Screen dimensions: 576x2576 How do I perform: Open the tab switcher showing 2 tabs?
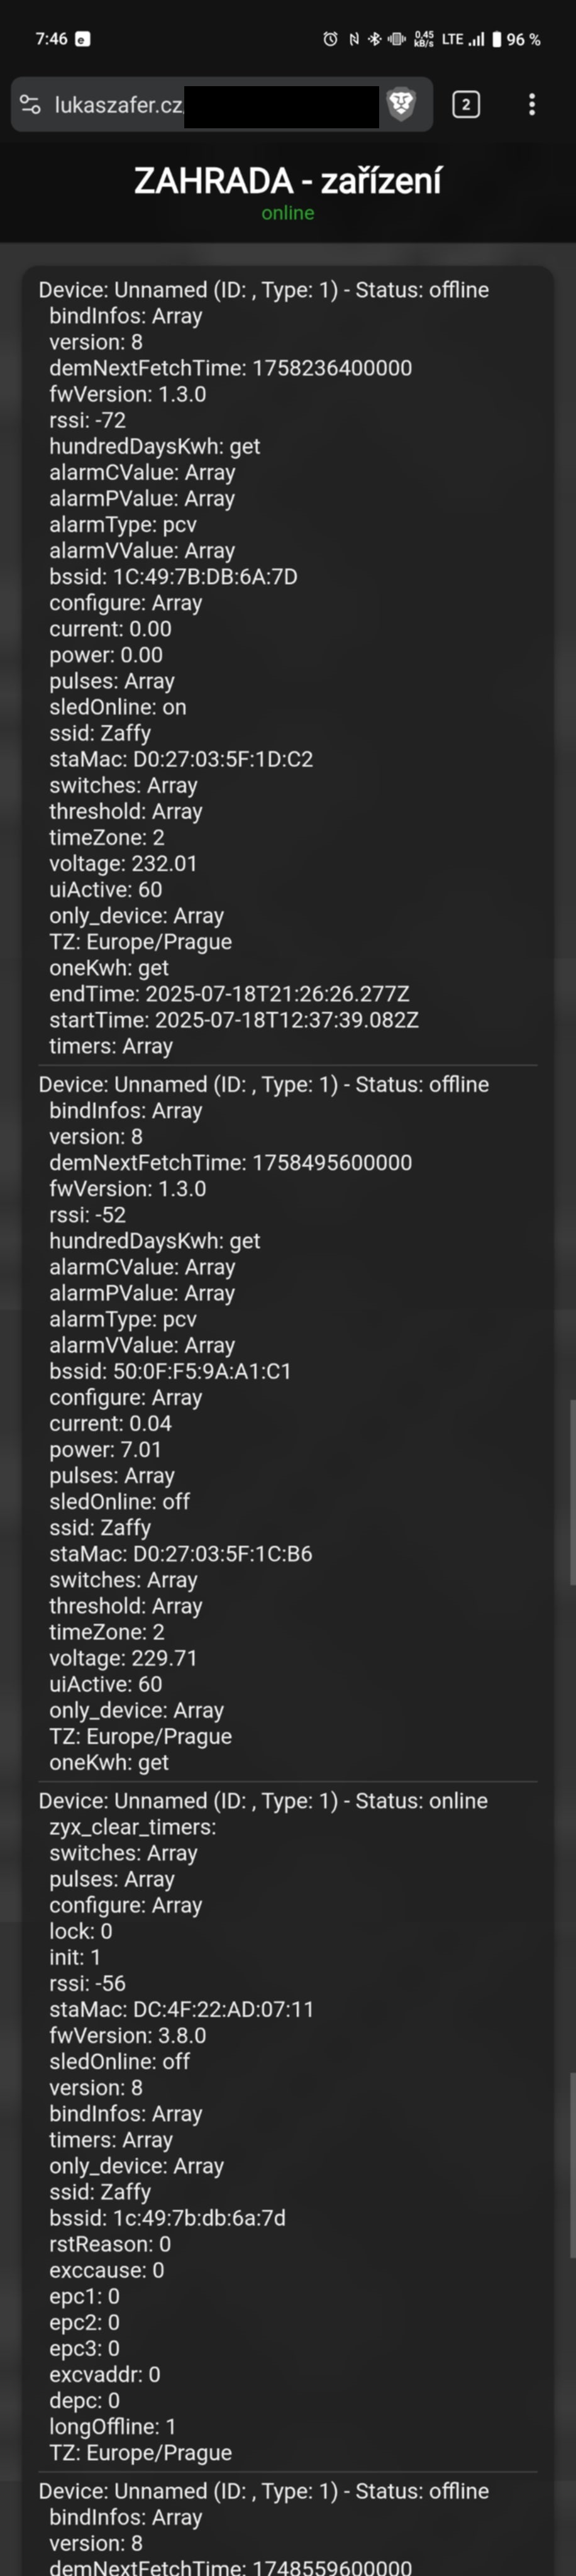(465, 104)
